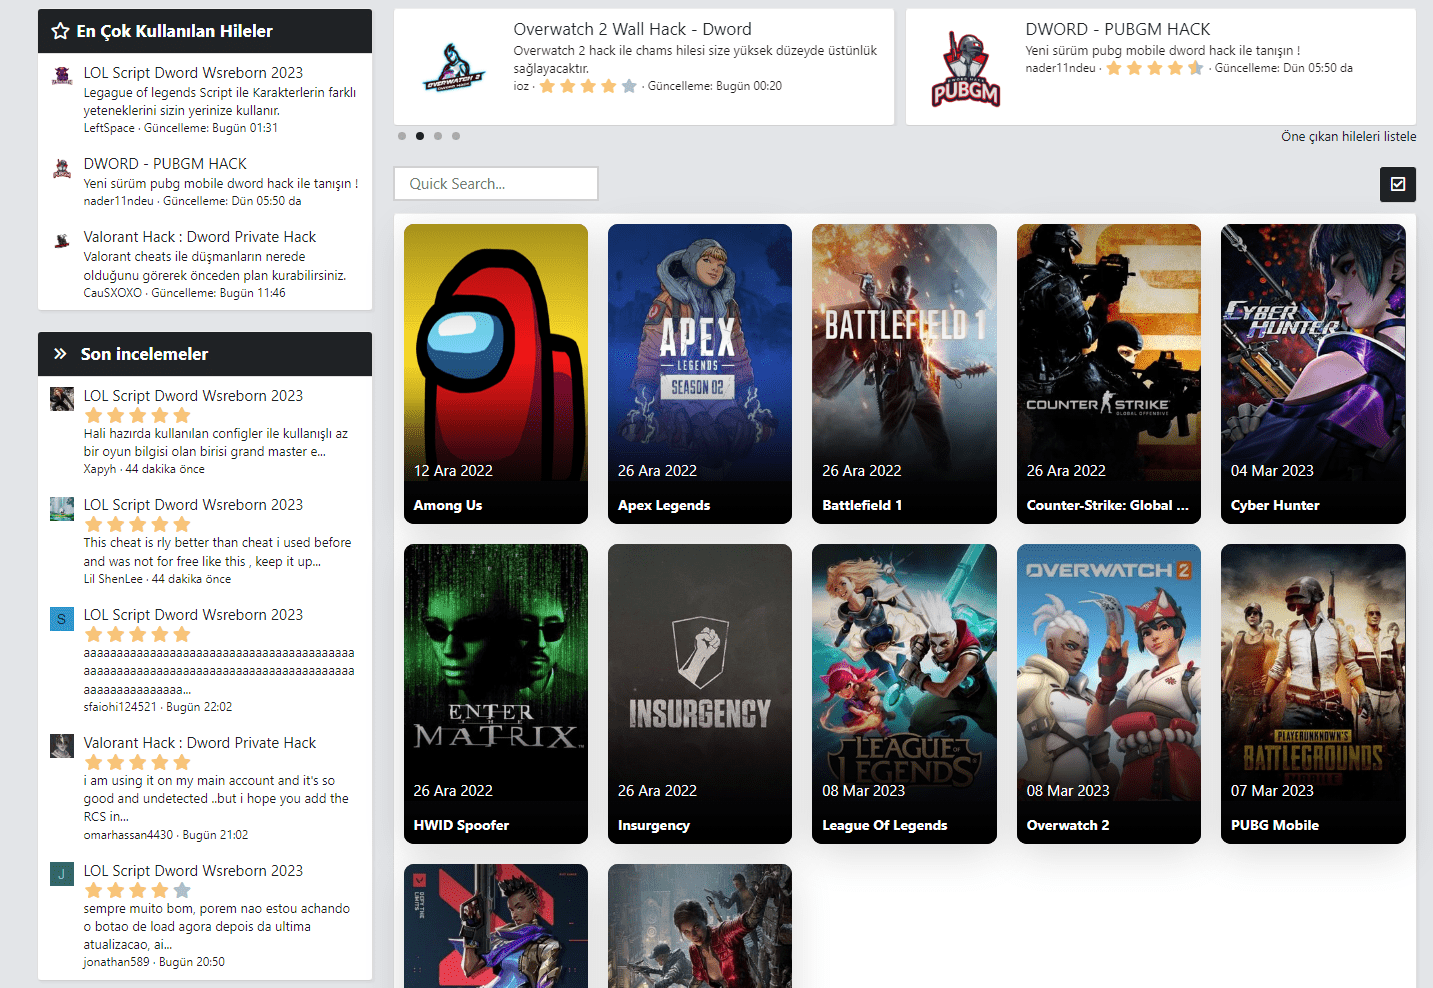The height and width of the screenshot is (988, 1433).
Task: Open the partially visible card beside the Valorant card
Action: pos(700,926)
